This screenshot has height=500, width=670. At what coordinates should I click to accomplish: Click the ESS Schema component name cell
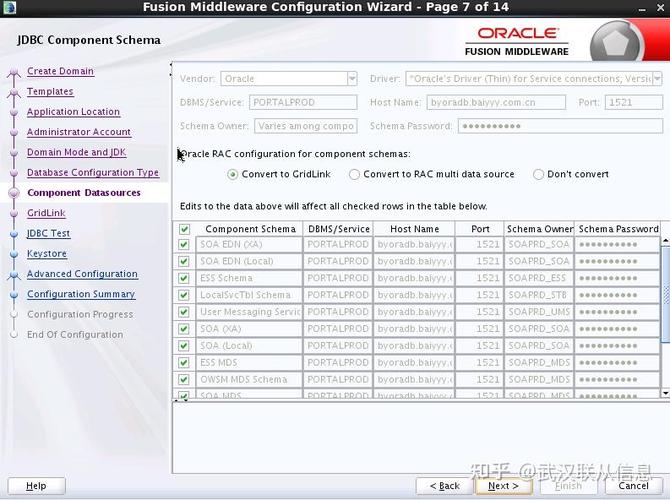[x=249, y=278]
